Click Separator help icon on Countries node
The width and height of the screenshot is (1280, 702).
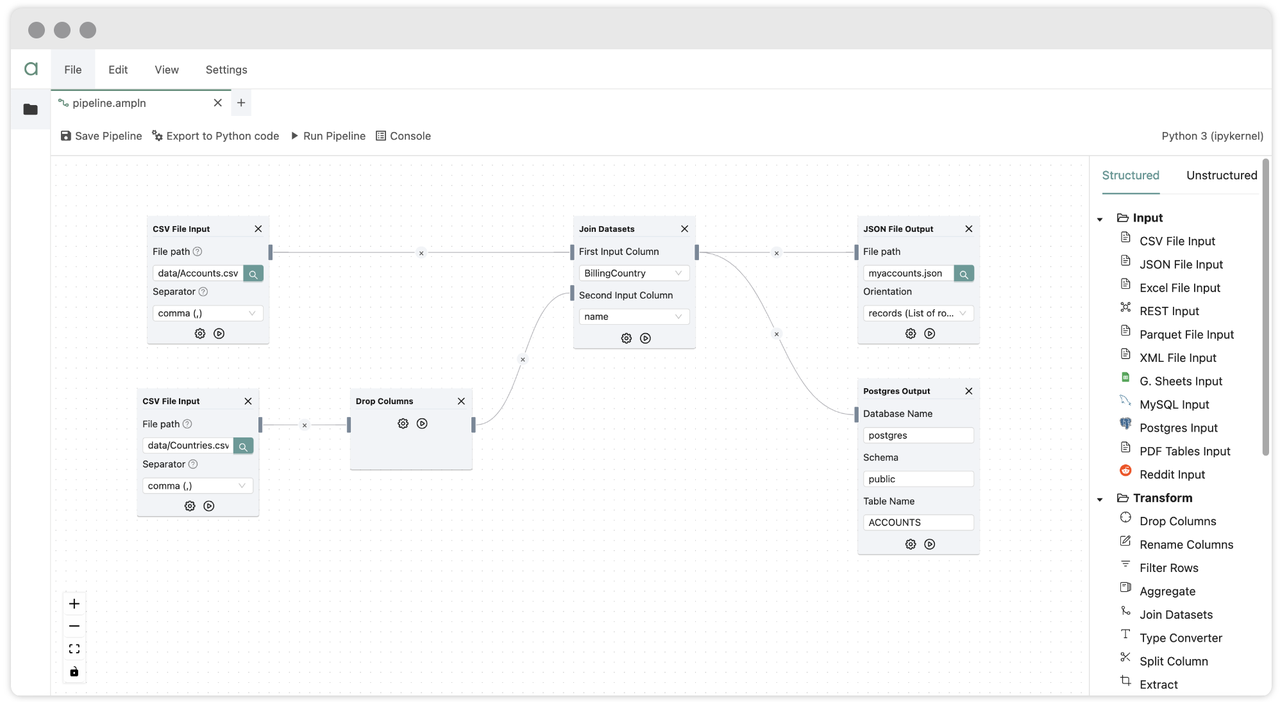(x=193, y=465)
